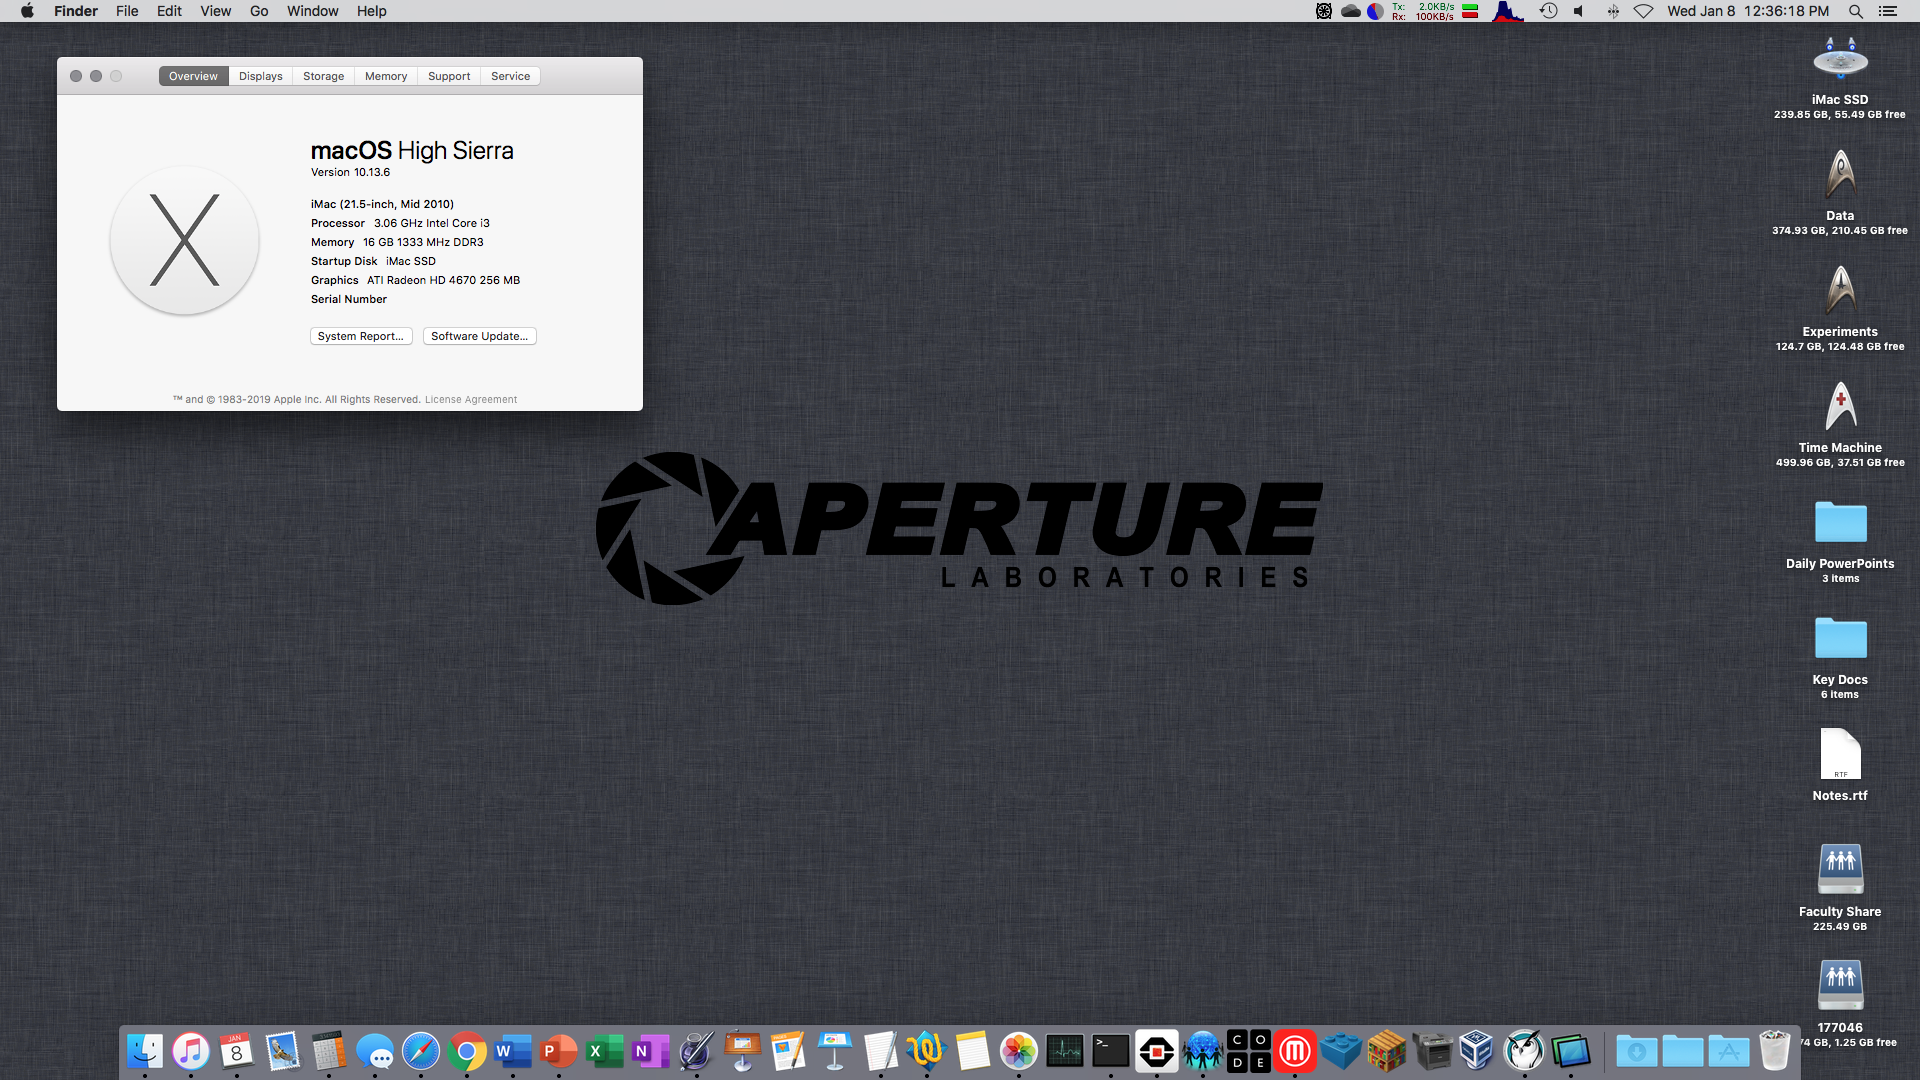
Task: Open the File menu
Action: (x=127, y=11)
